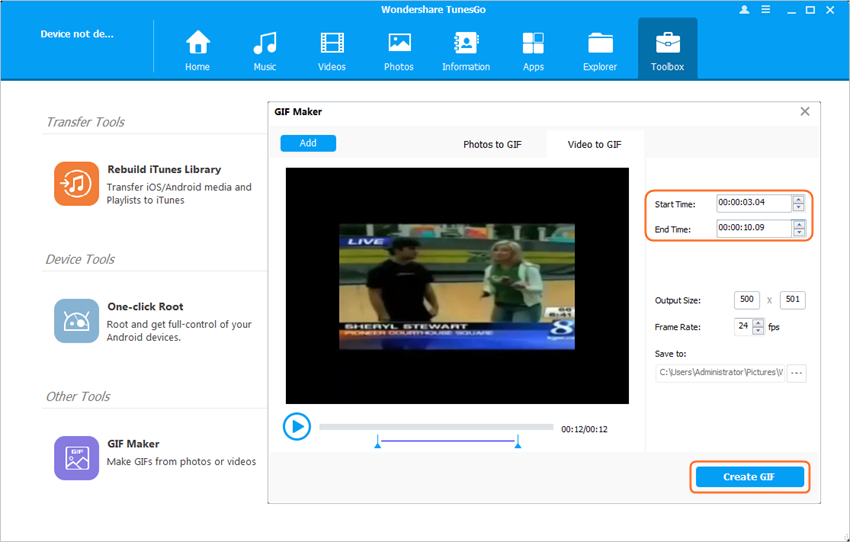The height and width of the screenshot is (542, 850).
Task: Browse for save location with ellipsis button
Action: (796, 373)
